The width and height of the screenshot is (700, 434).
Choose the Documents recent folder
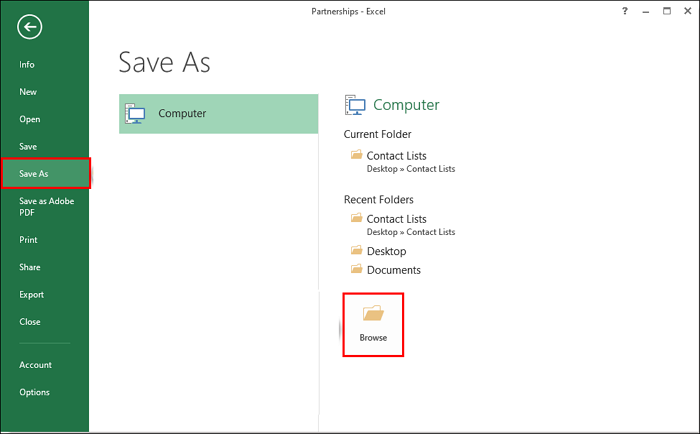[394, 270]
